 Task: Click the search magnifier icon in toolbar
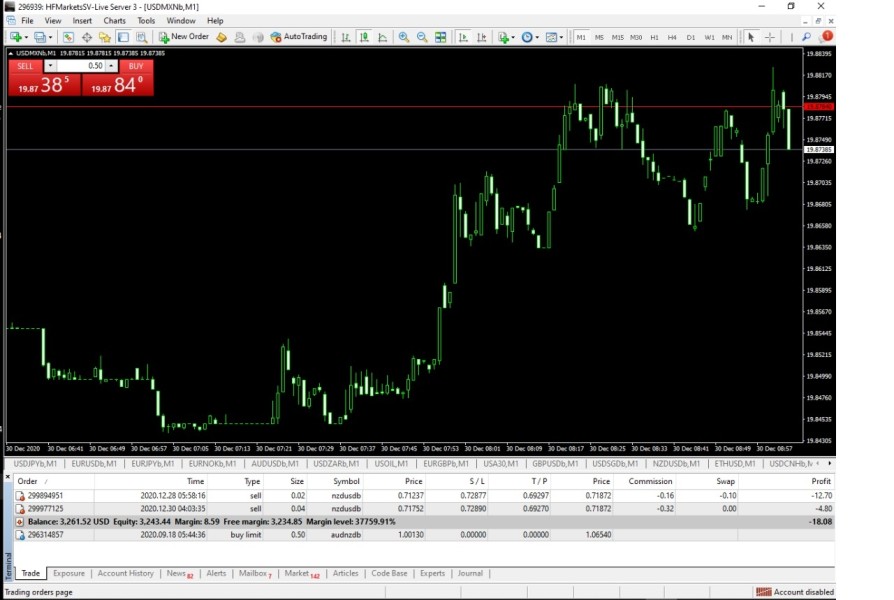click(x=807, y=37)
